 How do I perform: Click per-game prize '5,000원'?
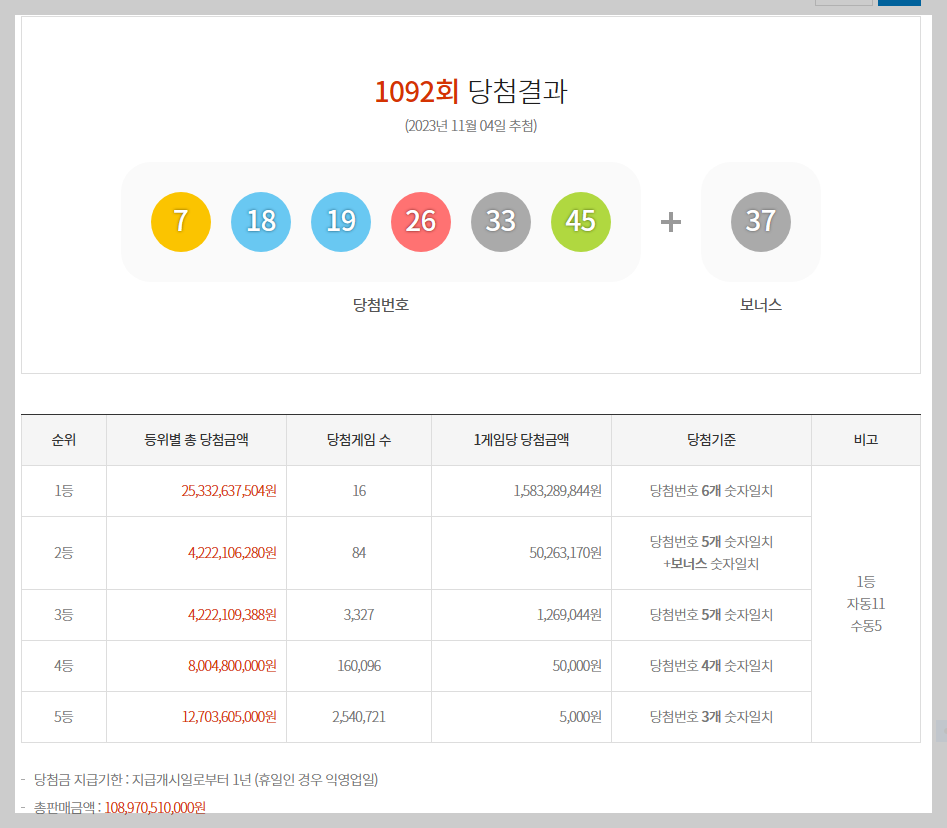pyautogui.click(x=580, y=717)
